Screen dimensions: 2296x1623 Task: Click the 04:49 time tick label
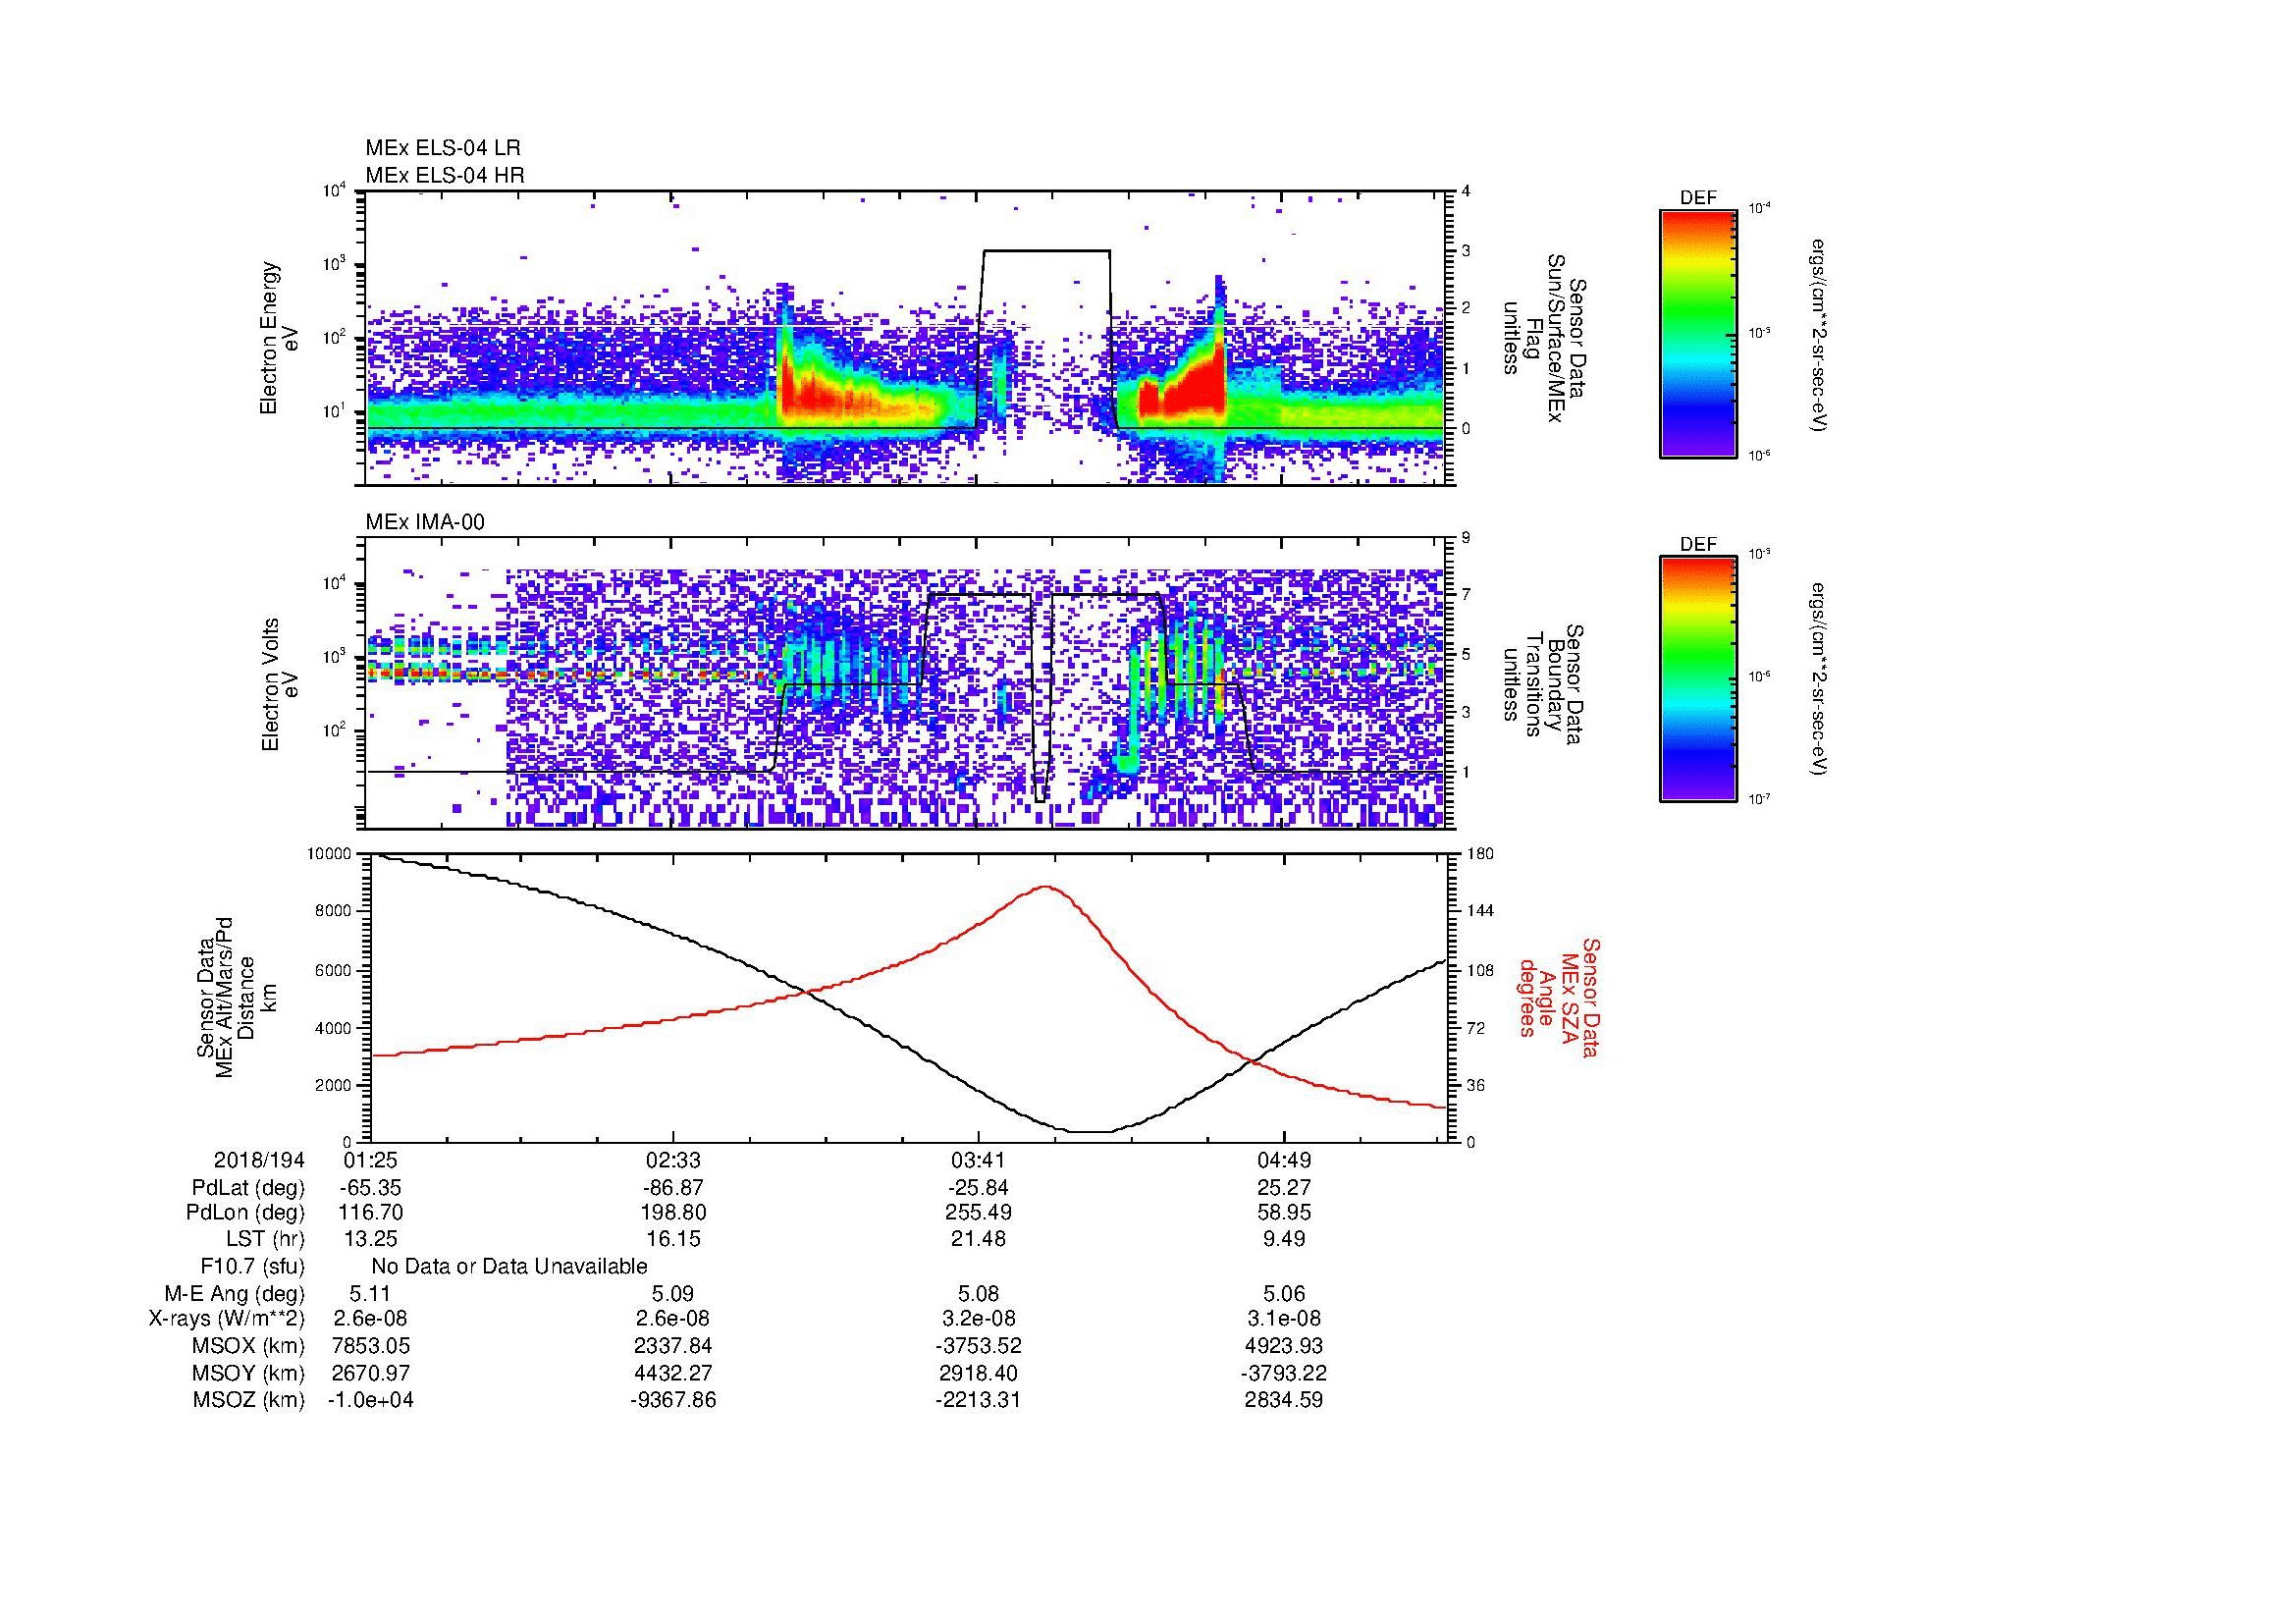(x=1284, y=1161)
